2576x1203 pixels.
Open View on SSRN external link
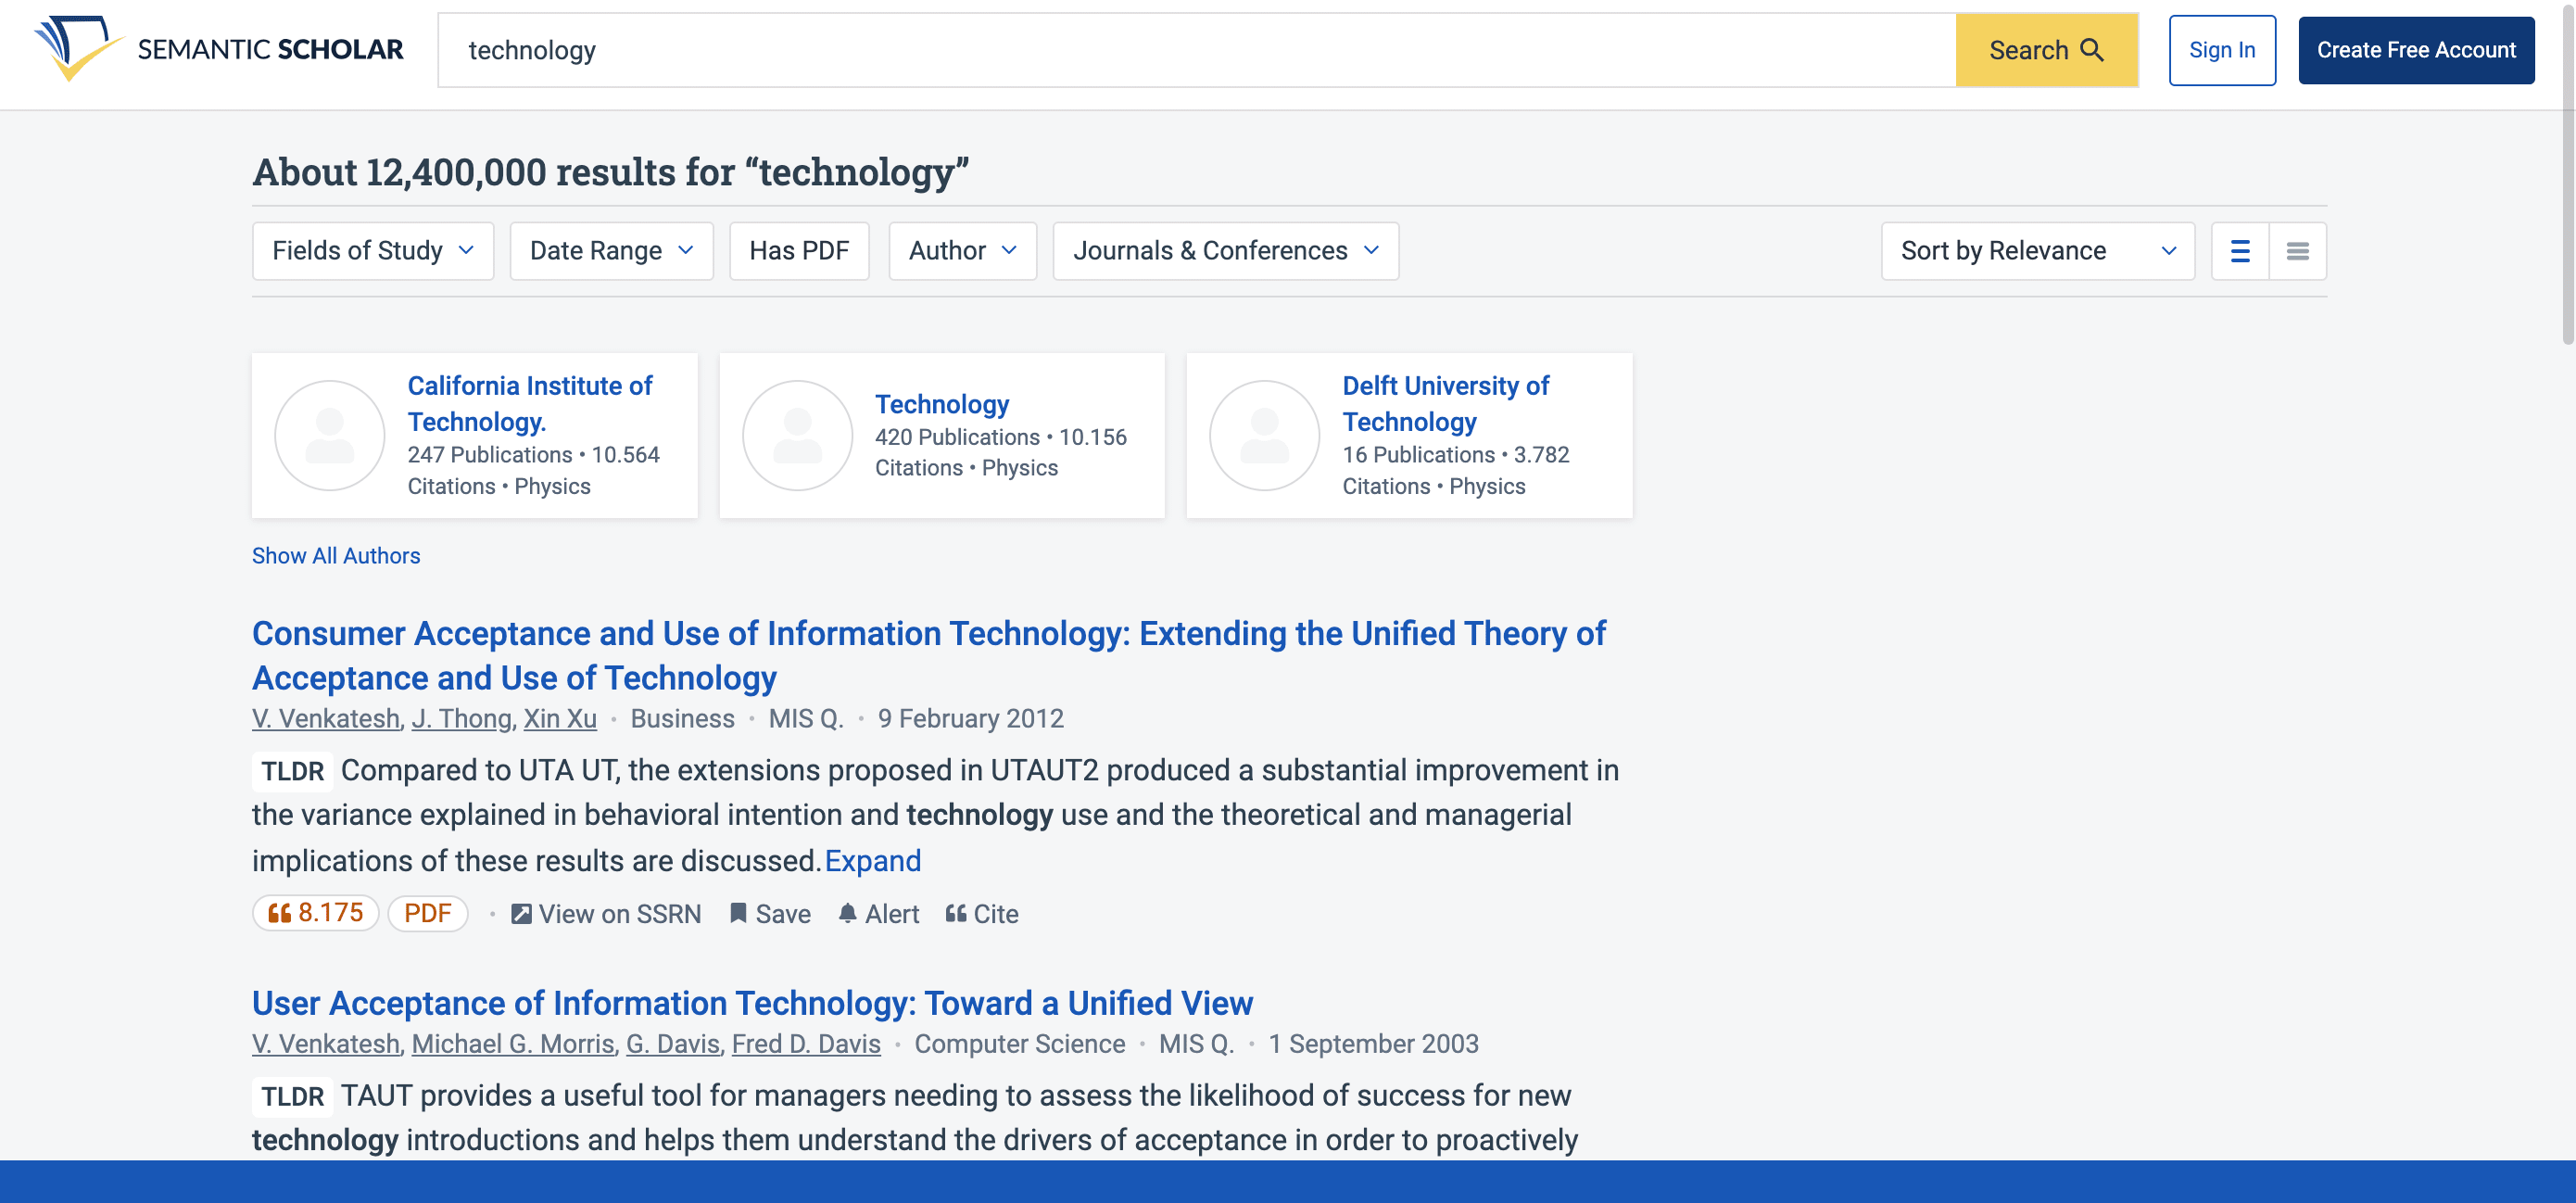[606, 913]
